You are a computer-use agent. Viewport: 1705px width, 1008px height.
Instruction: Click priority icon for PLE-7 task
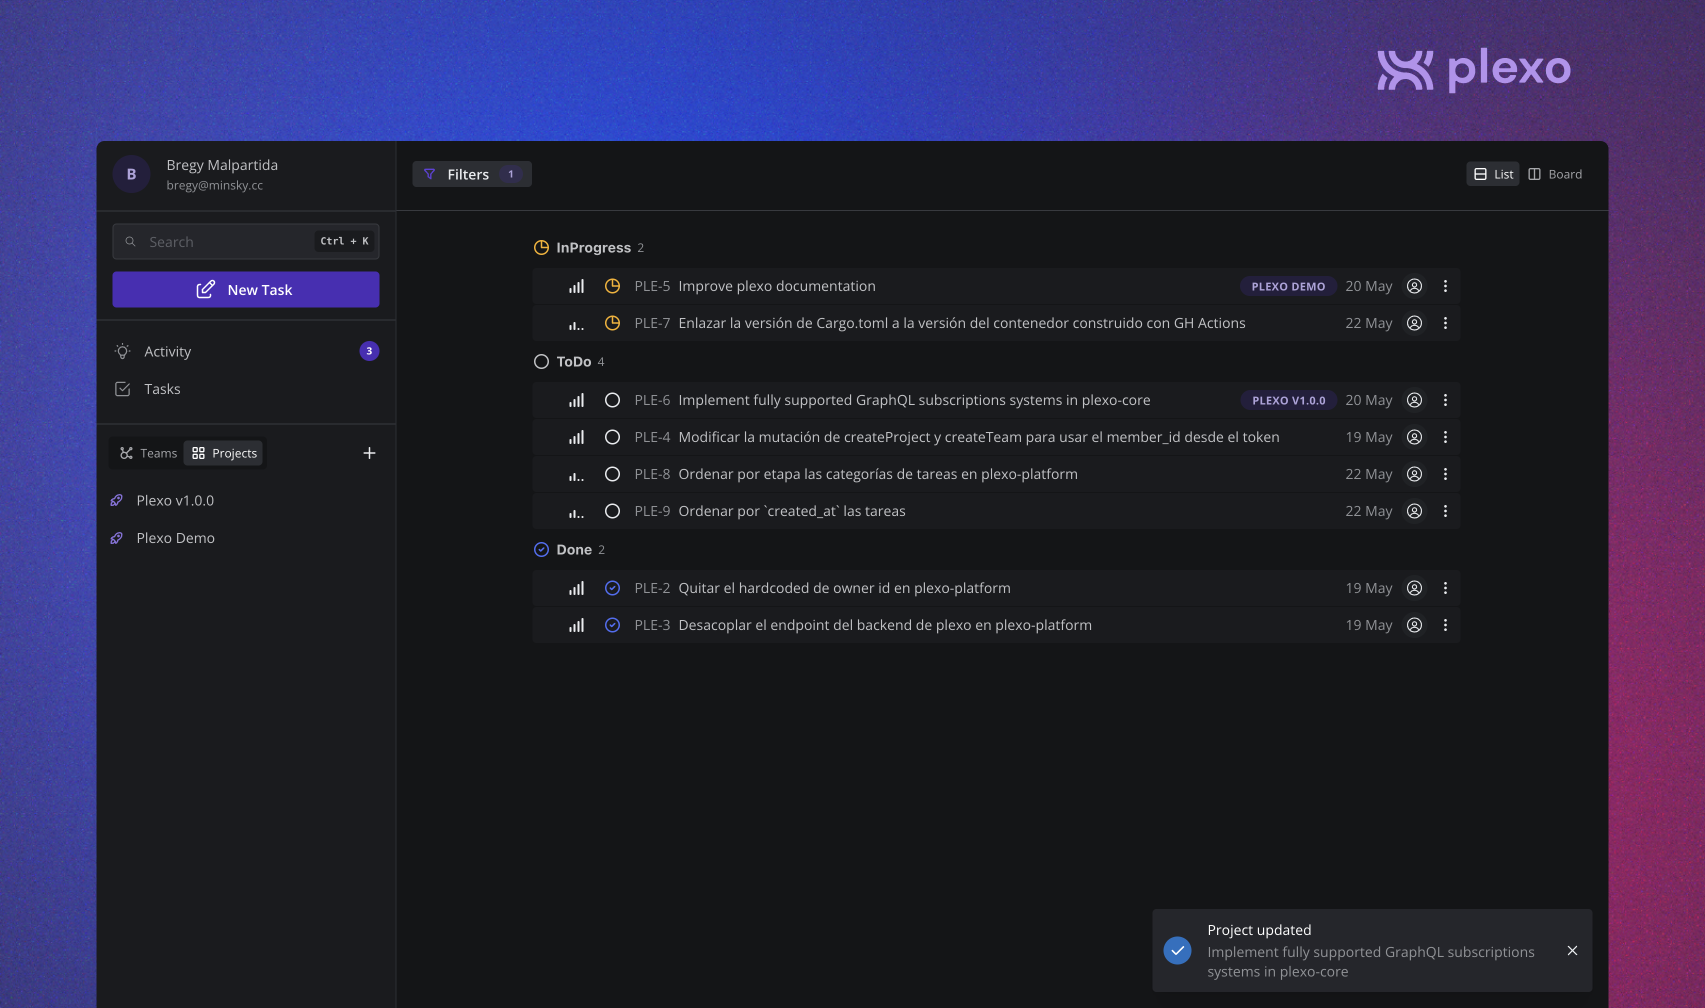click(576, 323)
